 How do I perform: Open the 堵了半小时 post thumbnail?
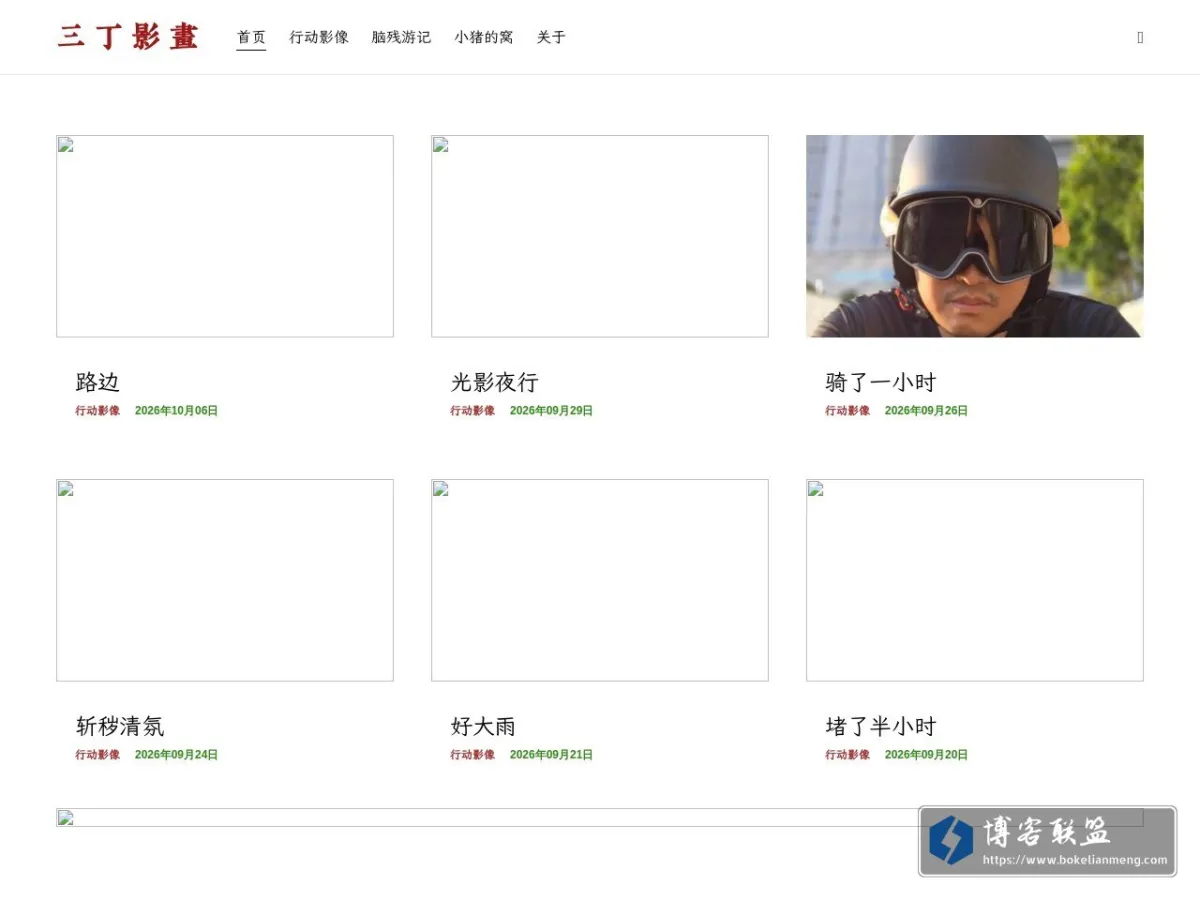[975, 580]
